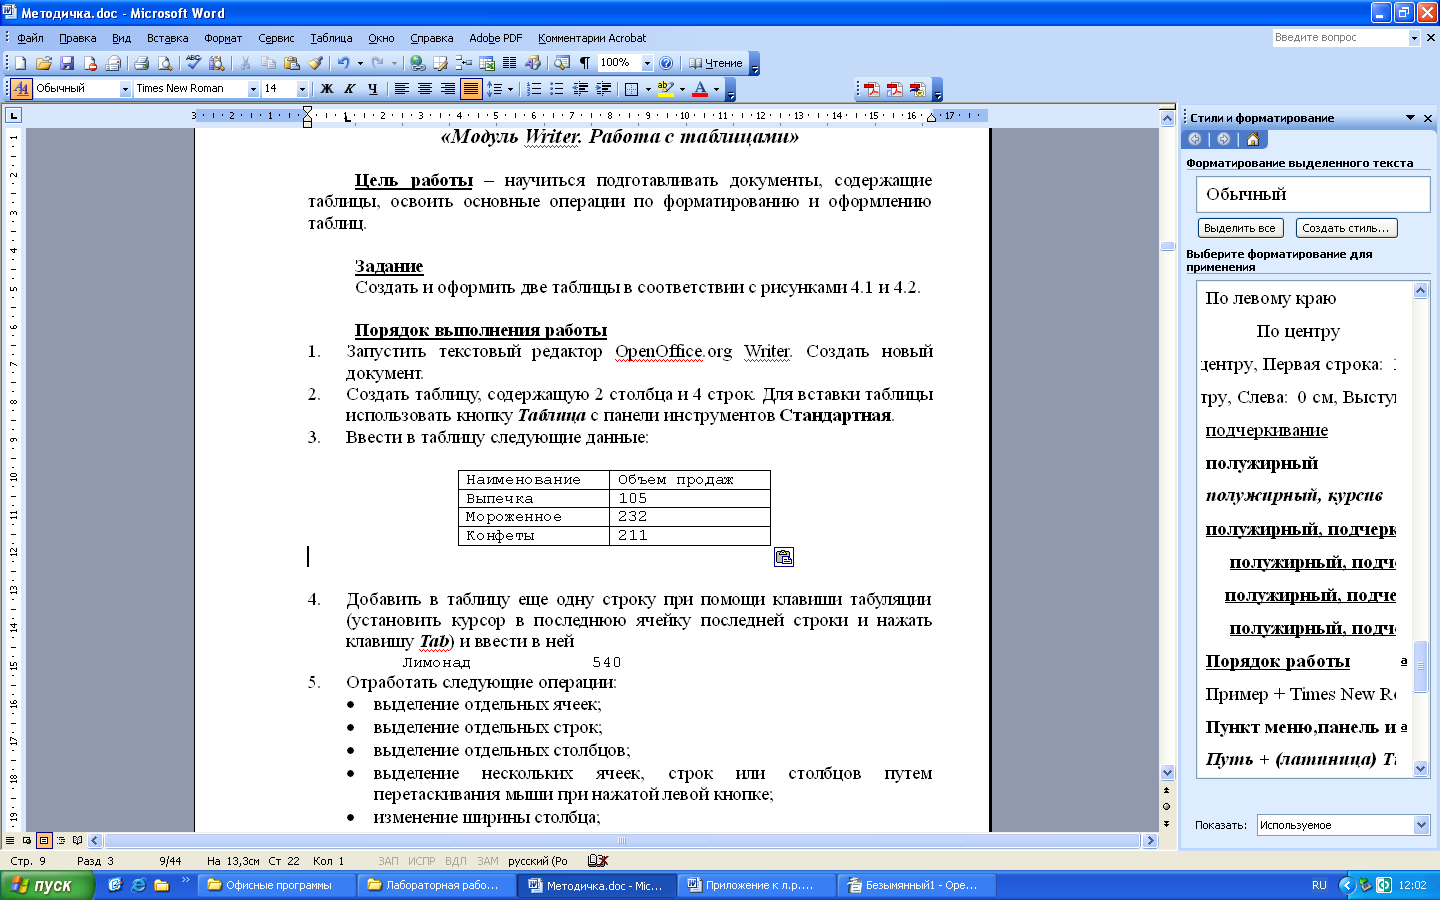The width and height of the screenshot is (1440, 900).
Task: Align text to the right
Action: click(447, 89)
